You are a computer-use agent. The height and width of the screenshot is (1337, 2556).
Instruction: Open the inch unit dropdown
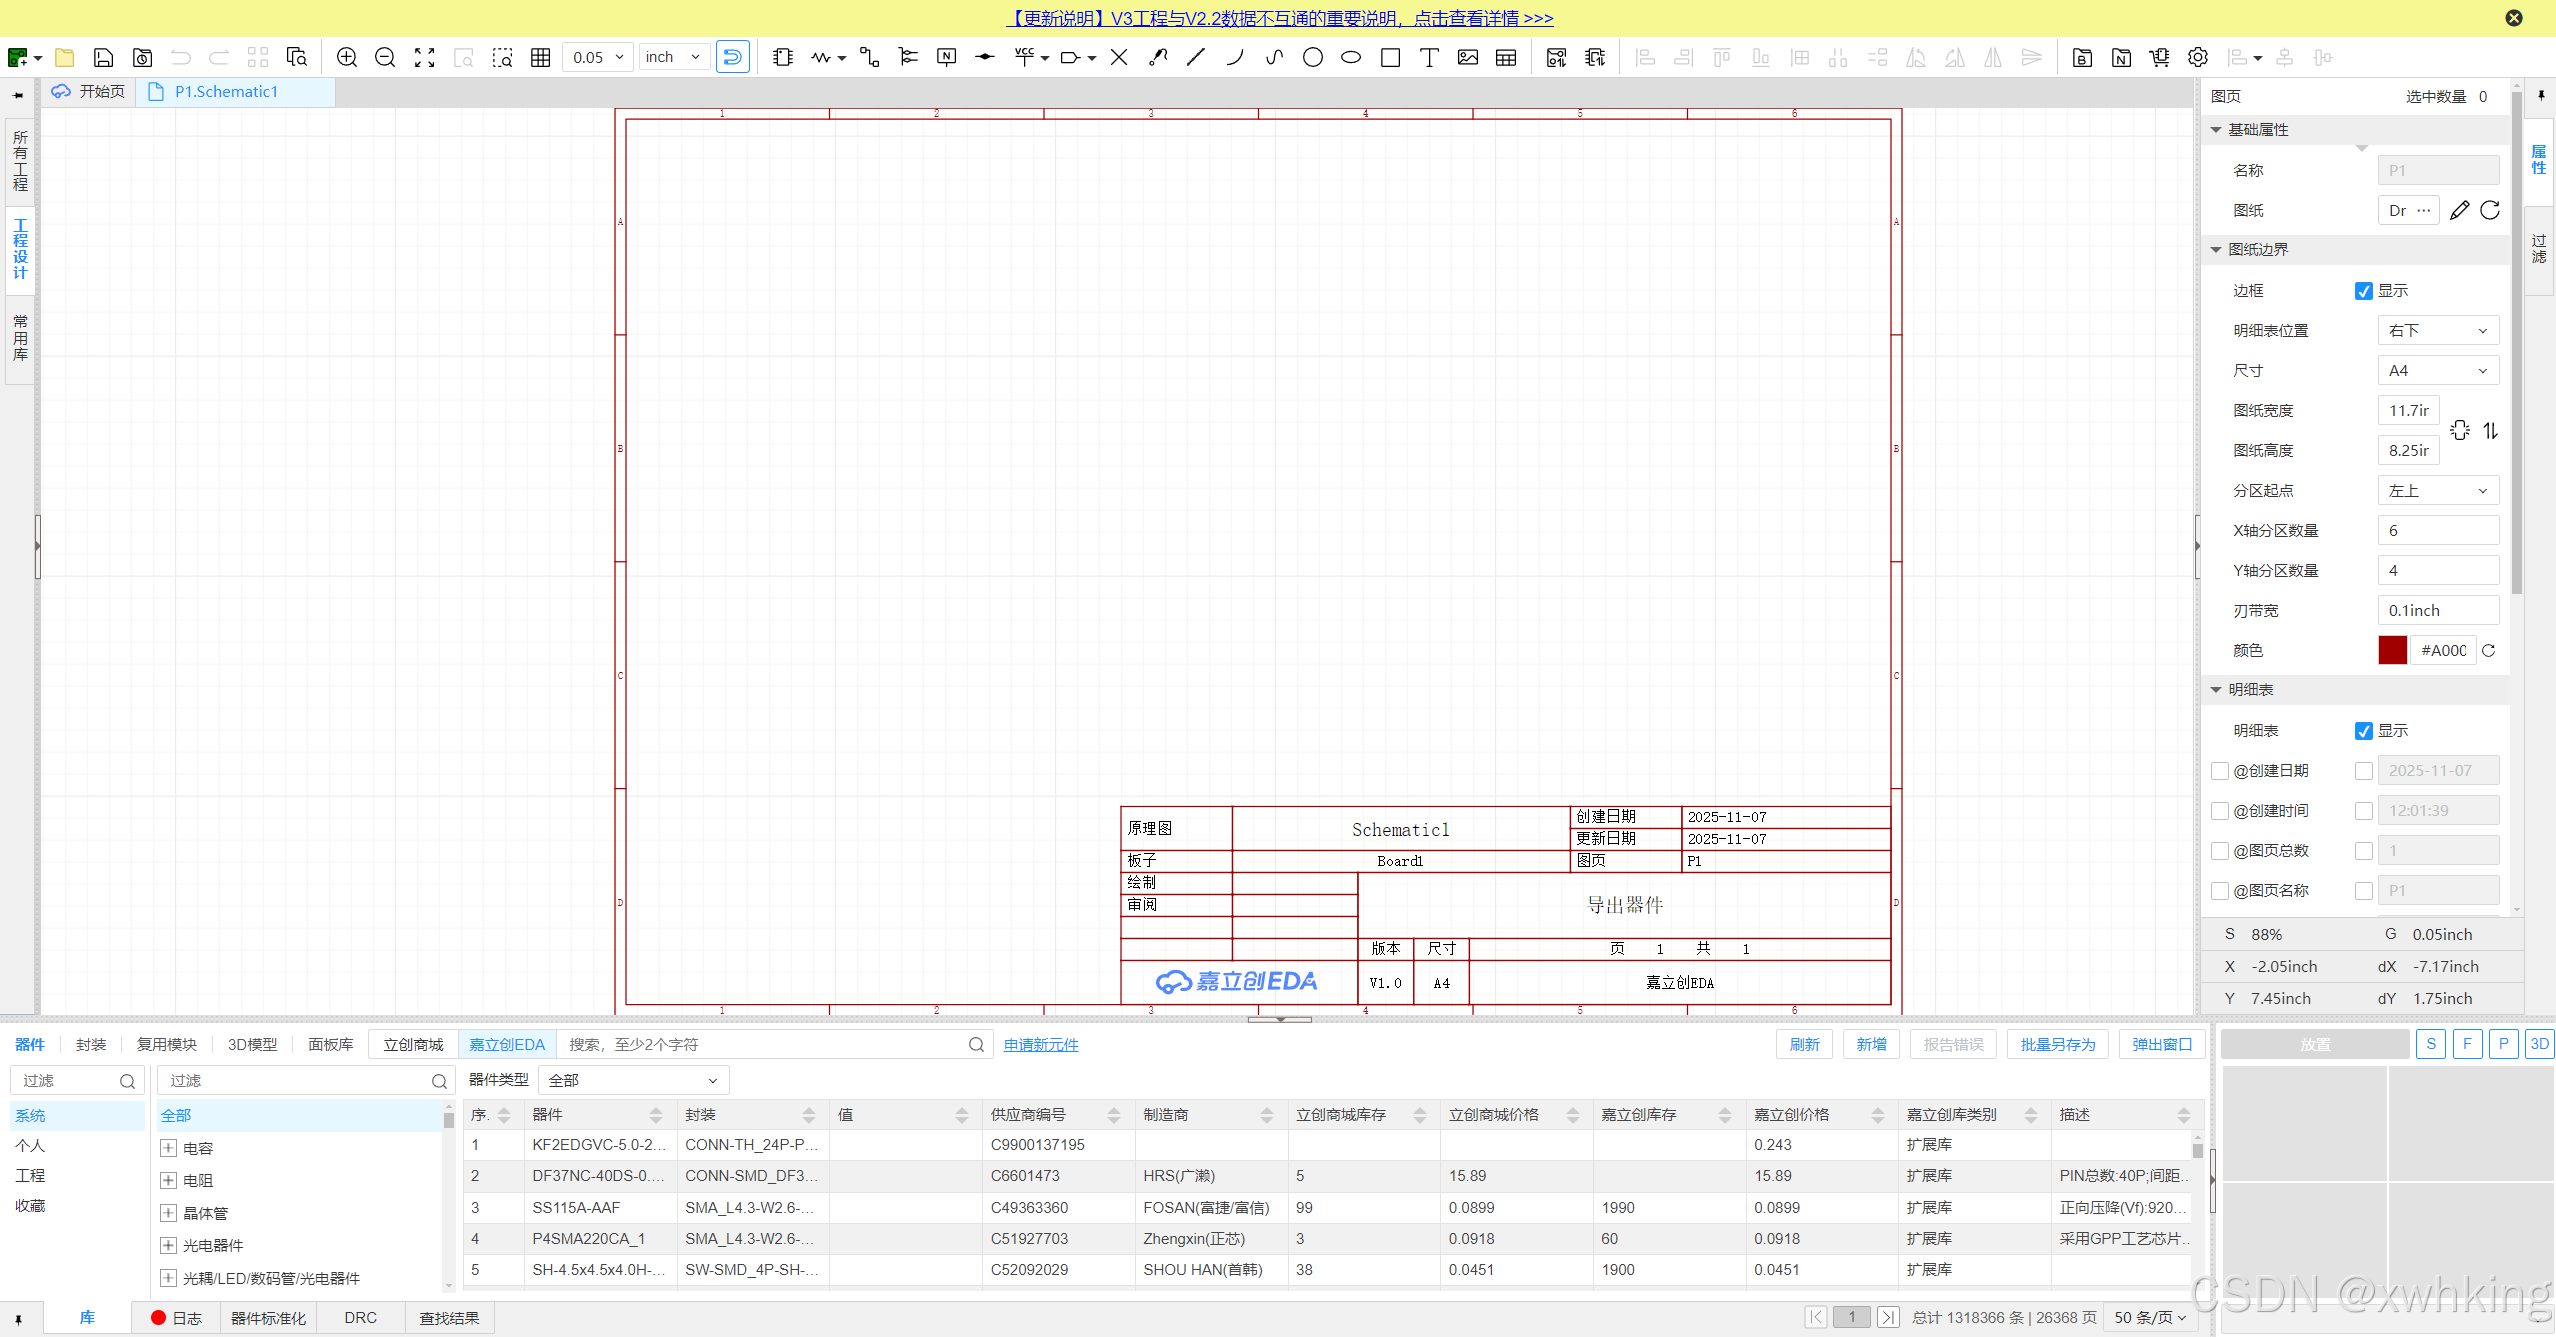(673, 58)
